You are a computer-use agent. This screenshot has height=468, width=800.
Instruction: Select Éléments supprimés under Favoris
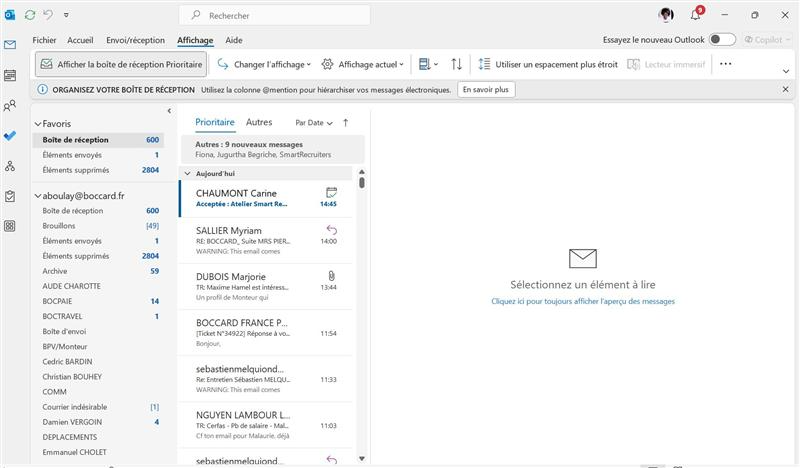(98, 170)
